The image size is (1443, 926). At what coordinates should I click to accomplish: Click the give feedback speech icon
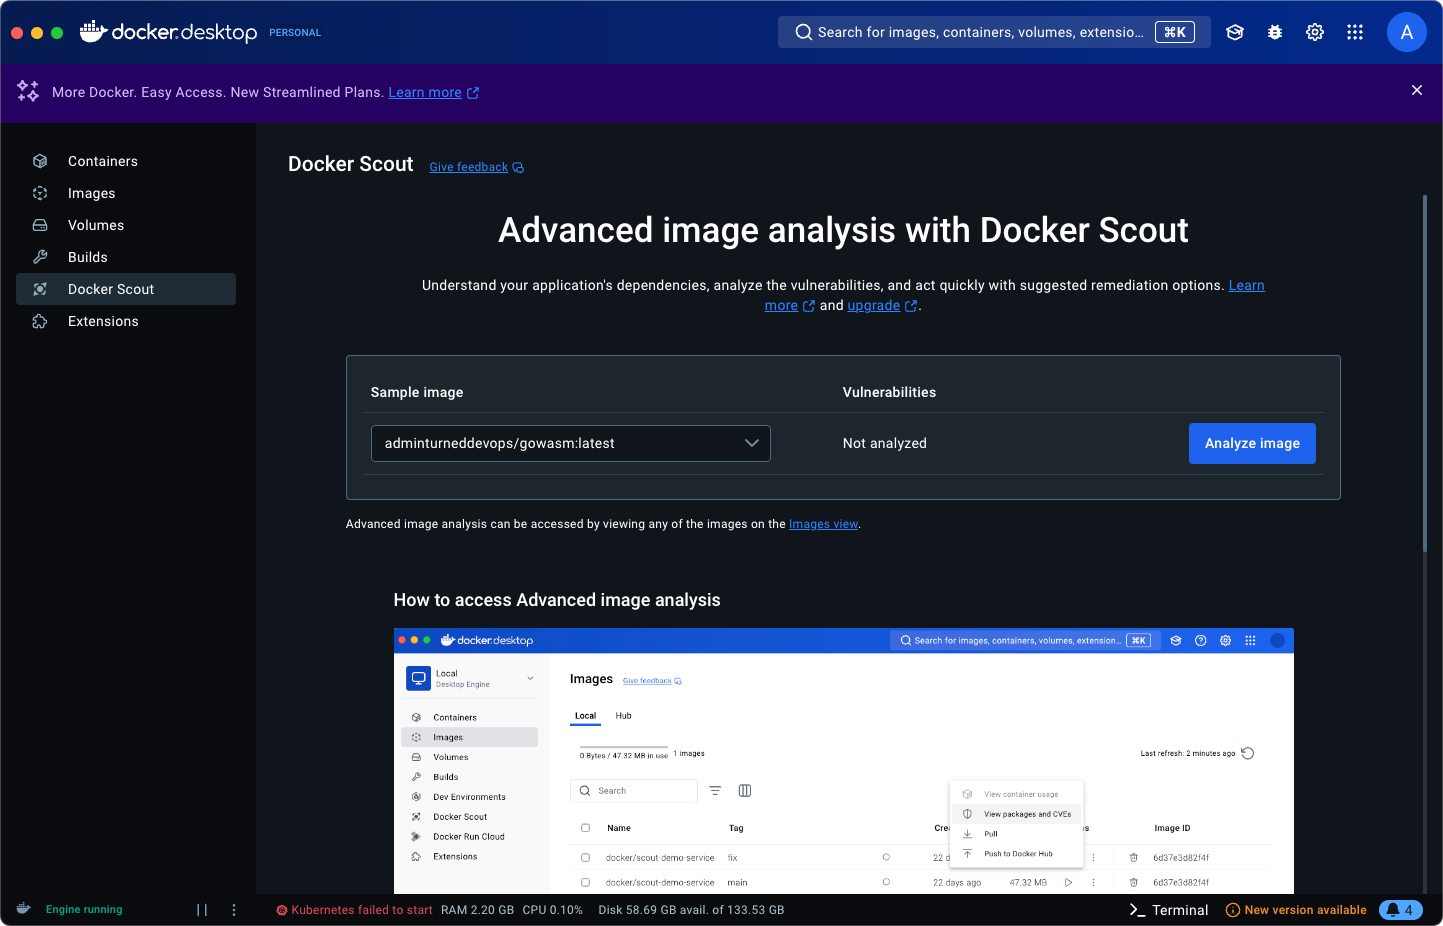click(518, 168)
